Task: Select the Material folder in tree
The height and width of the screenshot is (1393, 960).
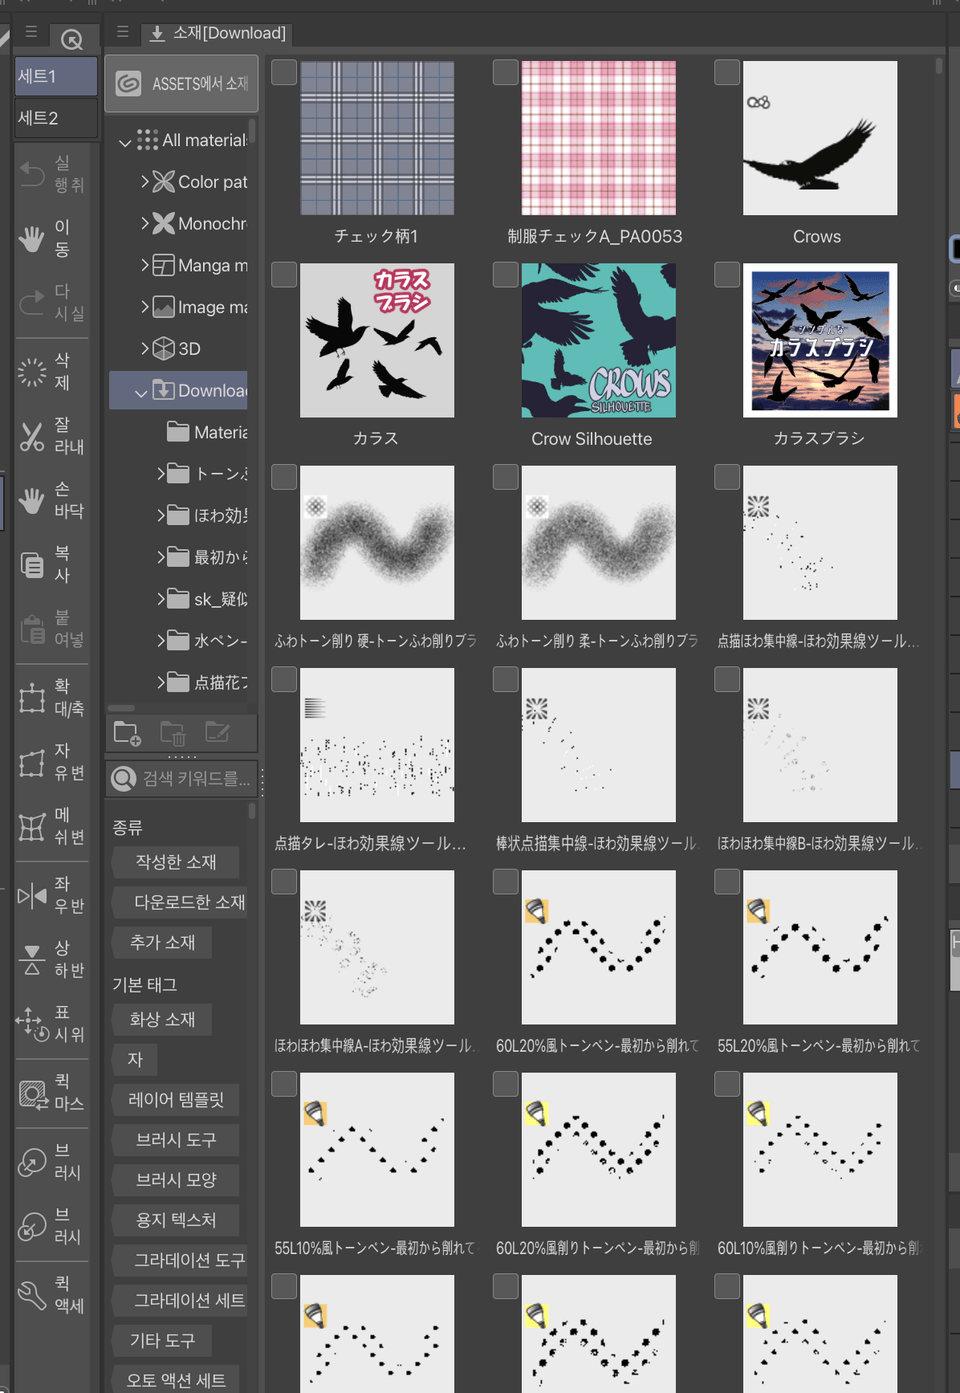Action: 207,432
